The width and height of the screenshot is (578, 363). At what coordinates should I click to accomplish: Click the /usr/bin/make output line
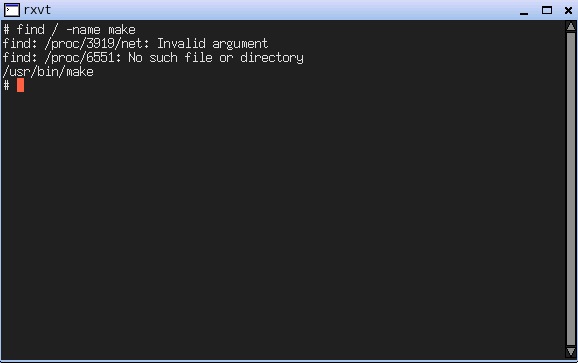pos(48,71)
